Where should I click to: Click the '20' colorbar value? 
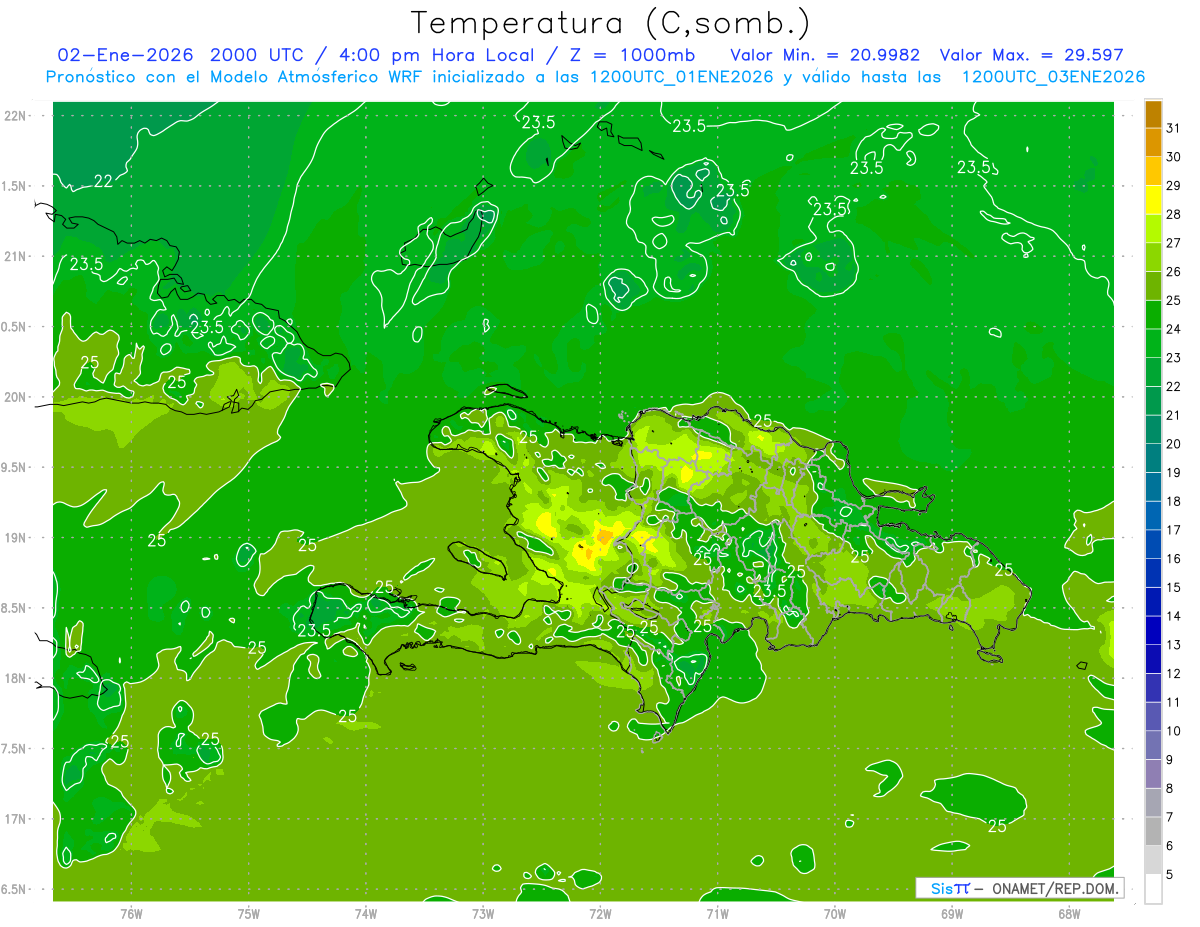1174,444
